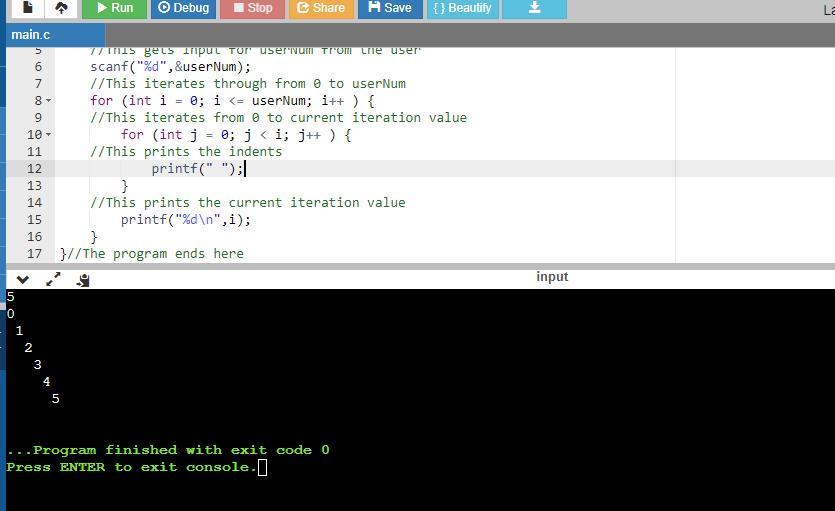Switch to the main.c tab
835x511 pixels.
click(55, 35)
